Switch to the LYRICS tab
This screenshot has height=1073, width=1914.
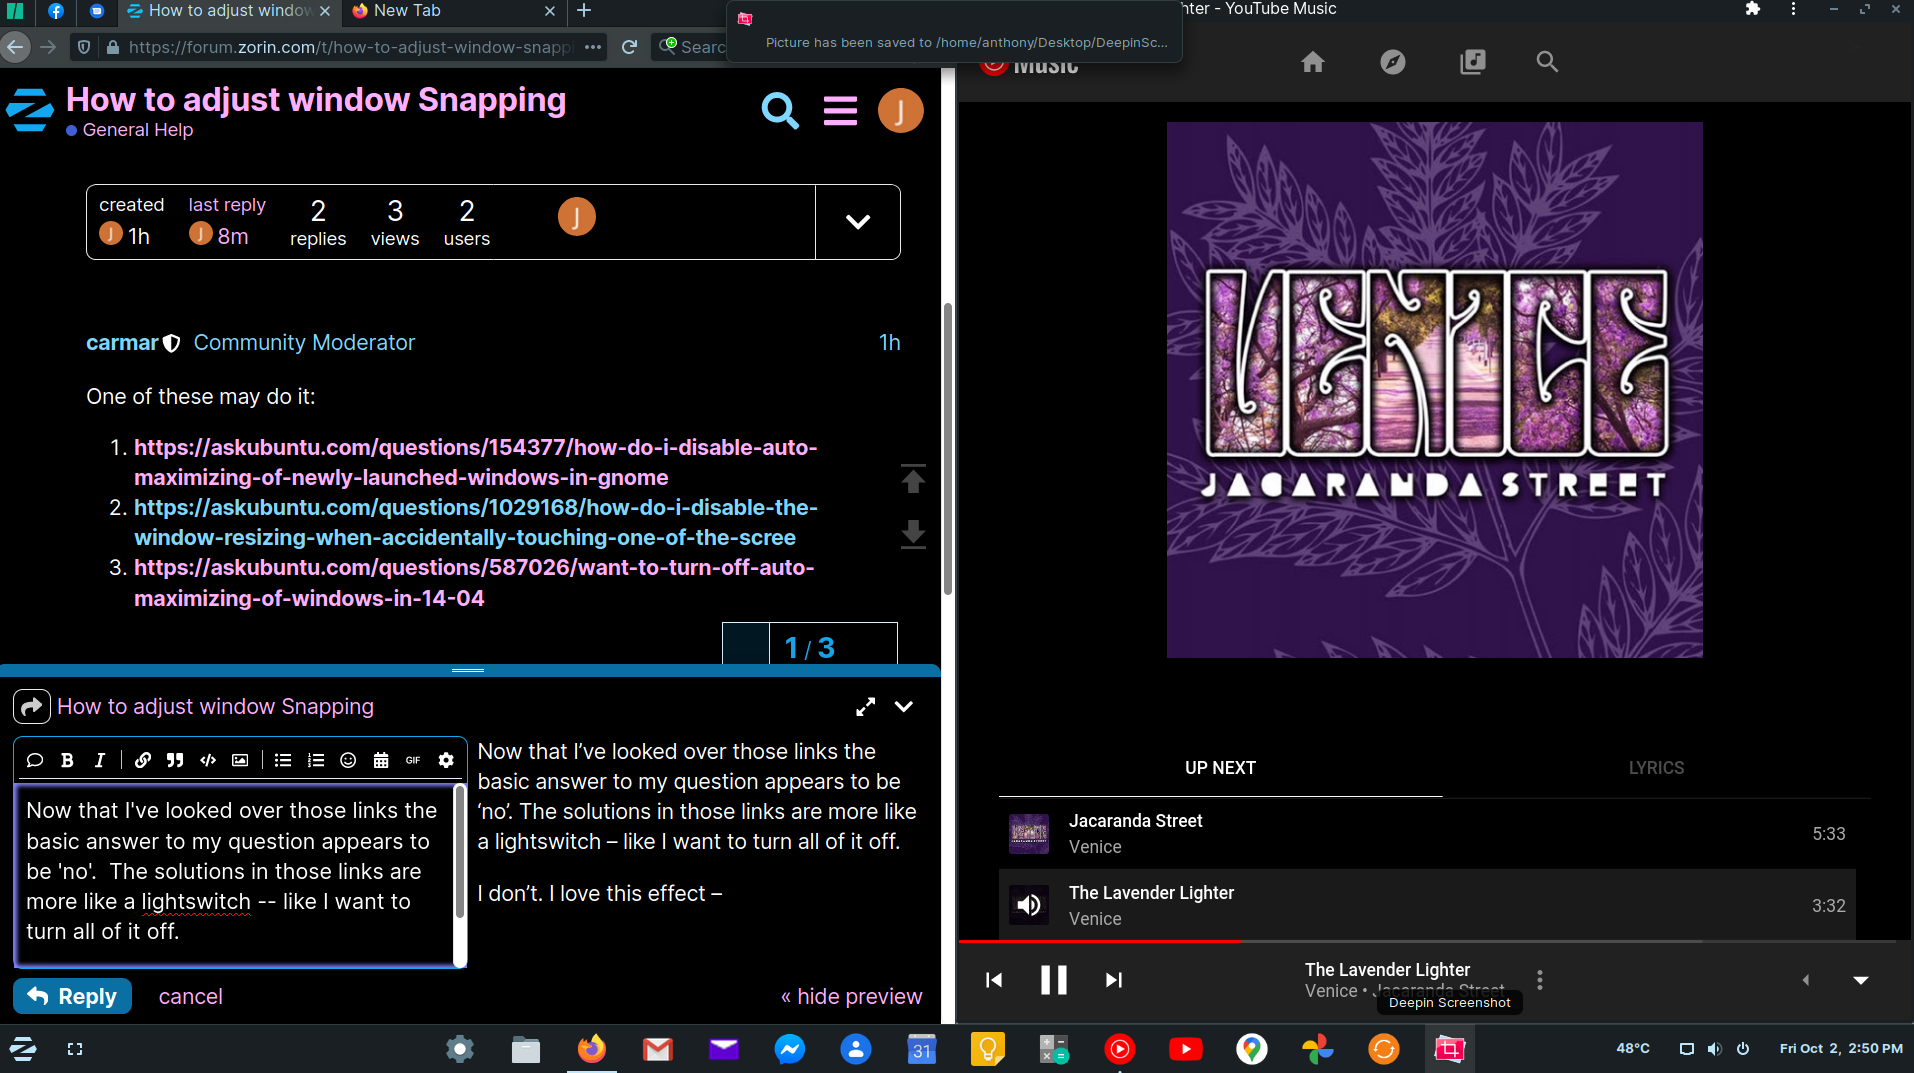[1656, 768]
